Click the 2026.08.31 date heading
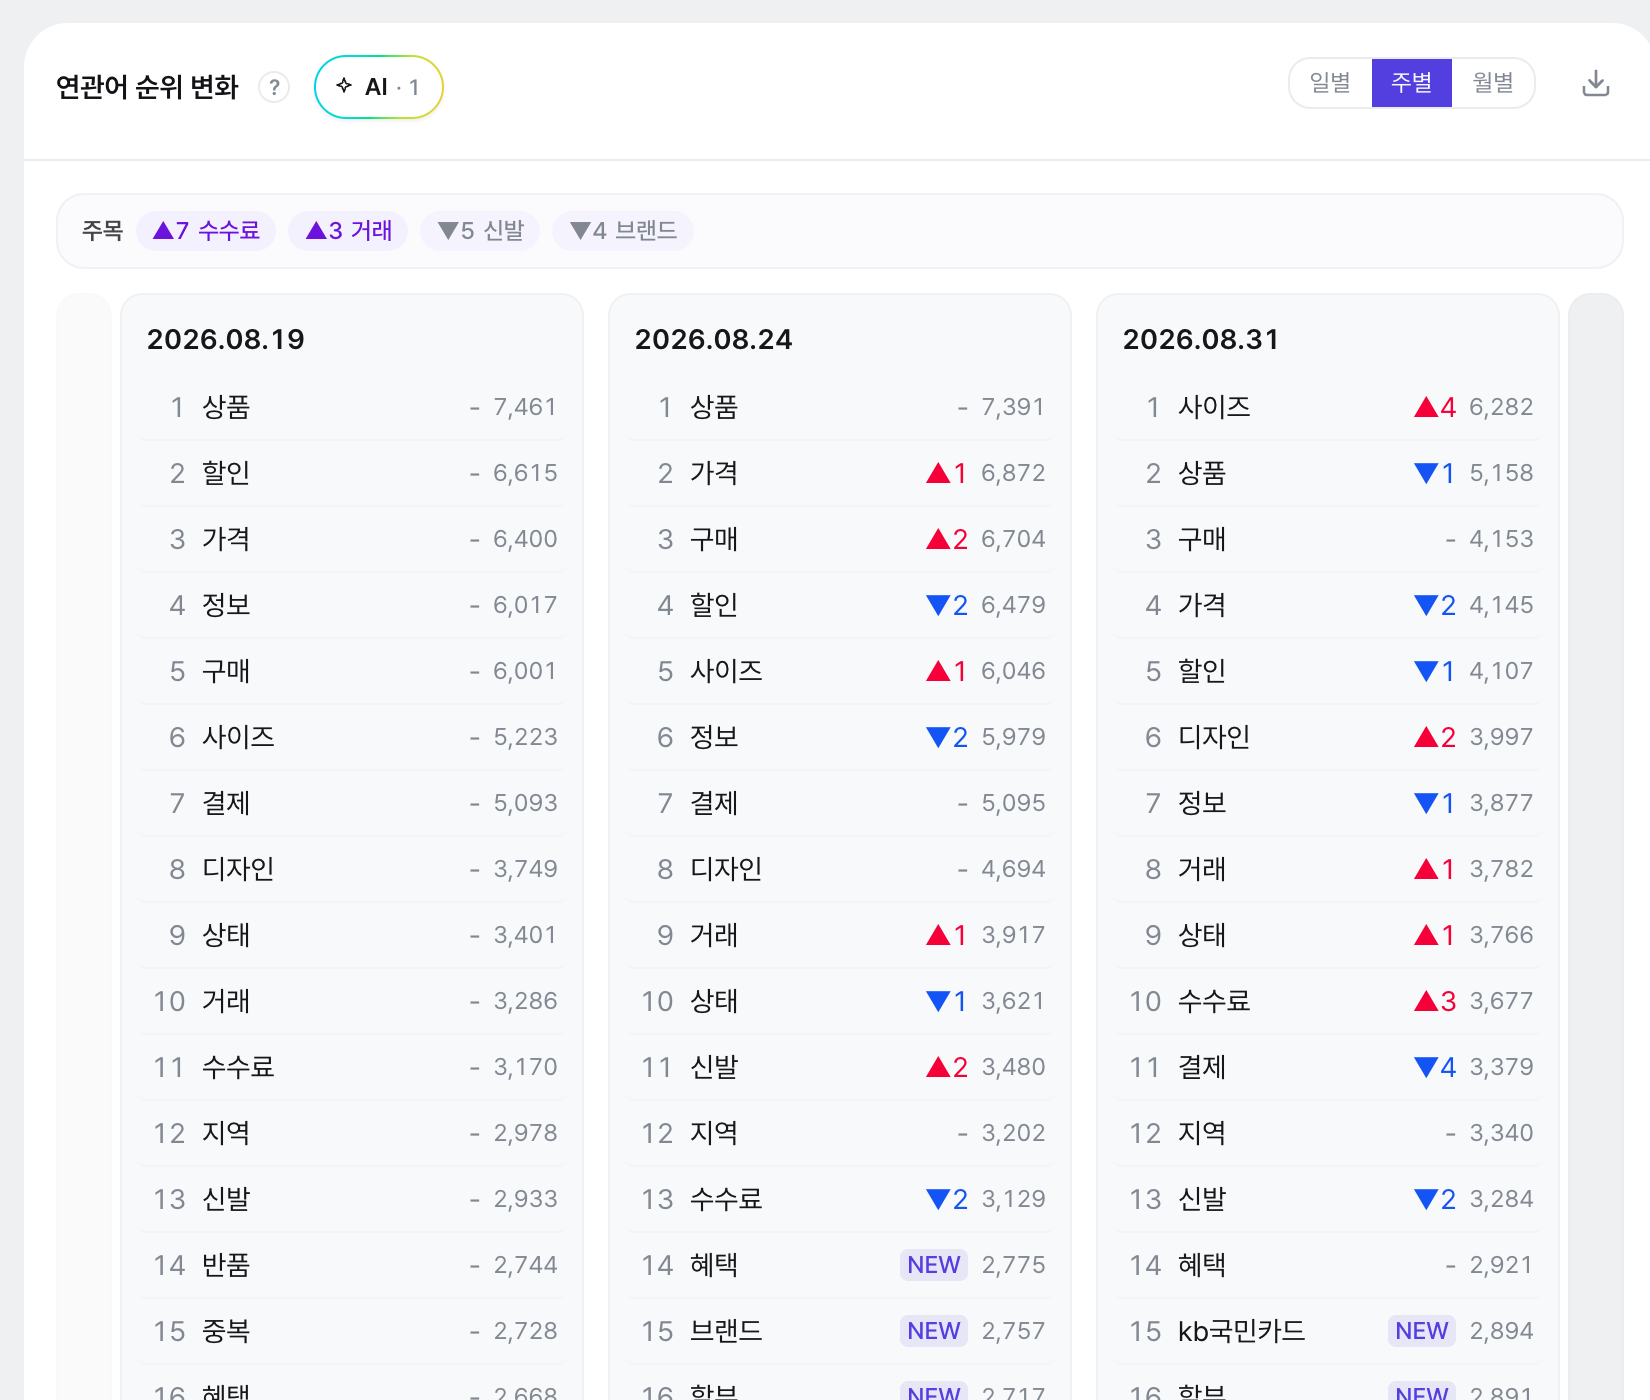Image resolution: width=1650 pixels, height=1400 pixels. tap(1201, 340)
